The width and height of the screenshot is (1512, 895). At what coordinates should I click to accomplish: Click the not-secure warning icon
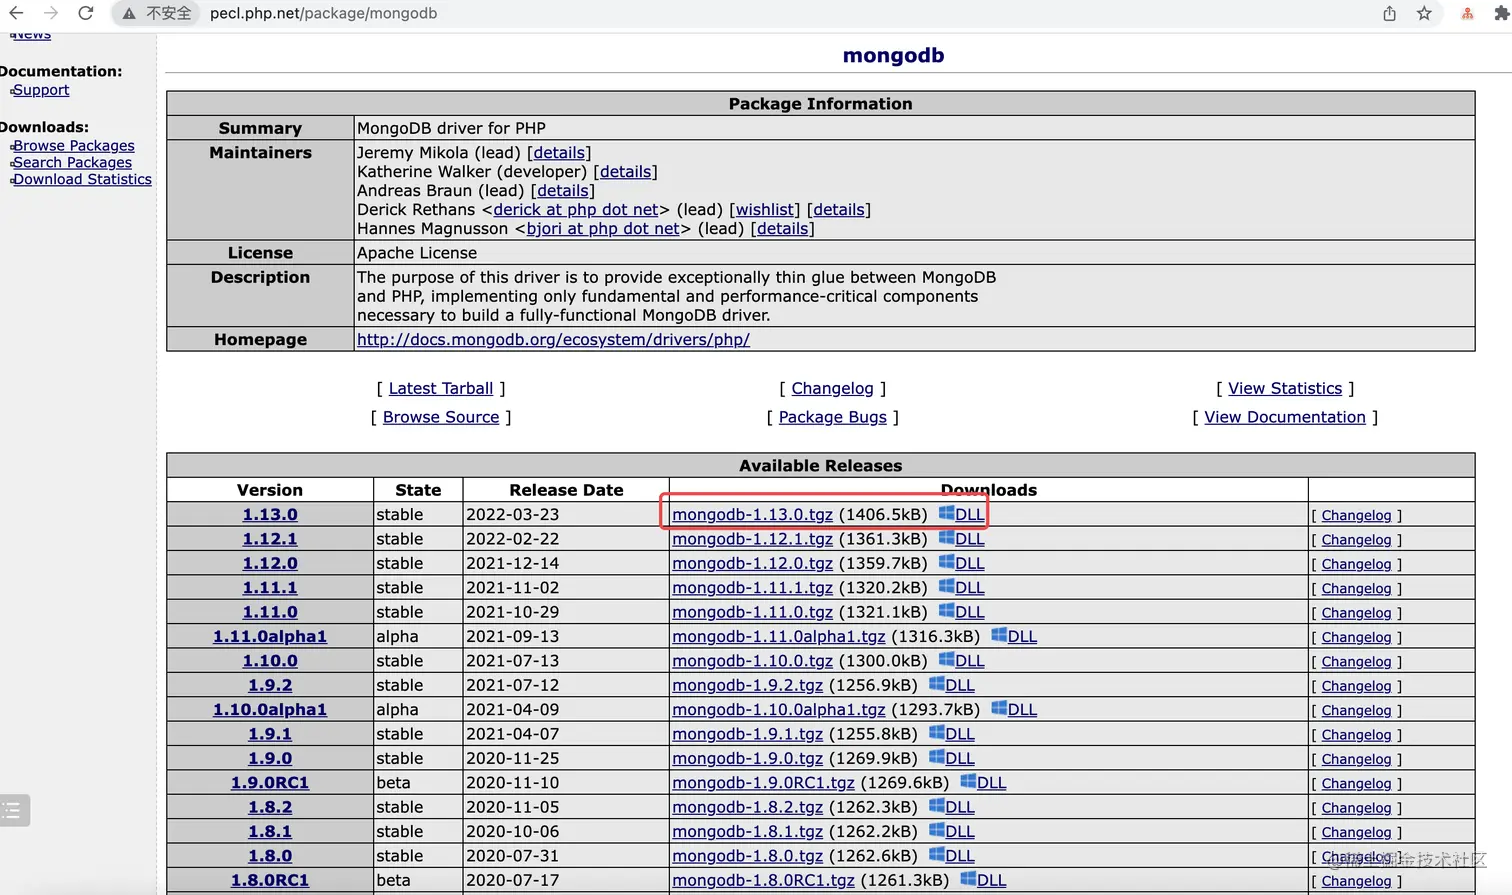[x=129, y=13]
